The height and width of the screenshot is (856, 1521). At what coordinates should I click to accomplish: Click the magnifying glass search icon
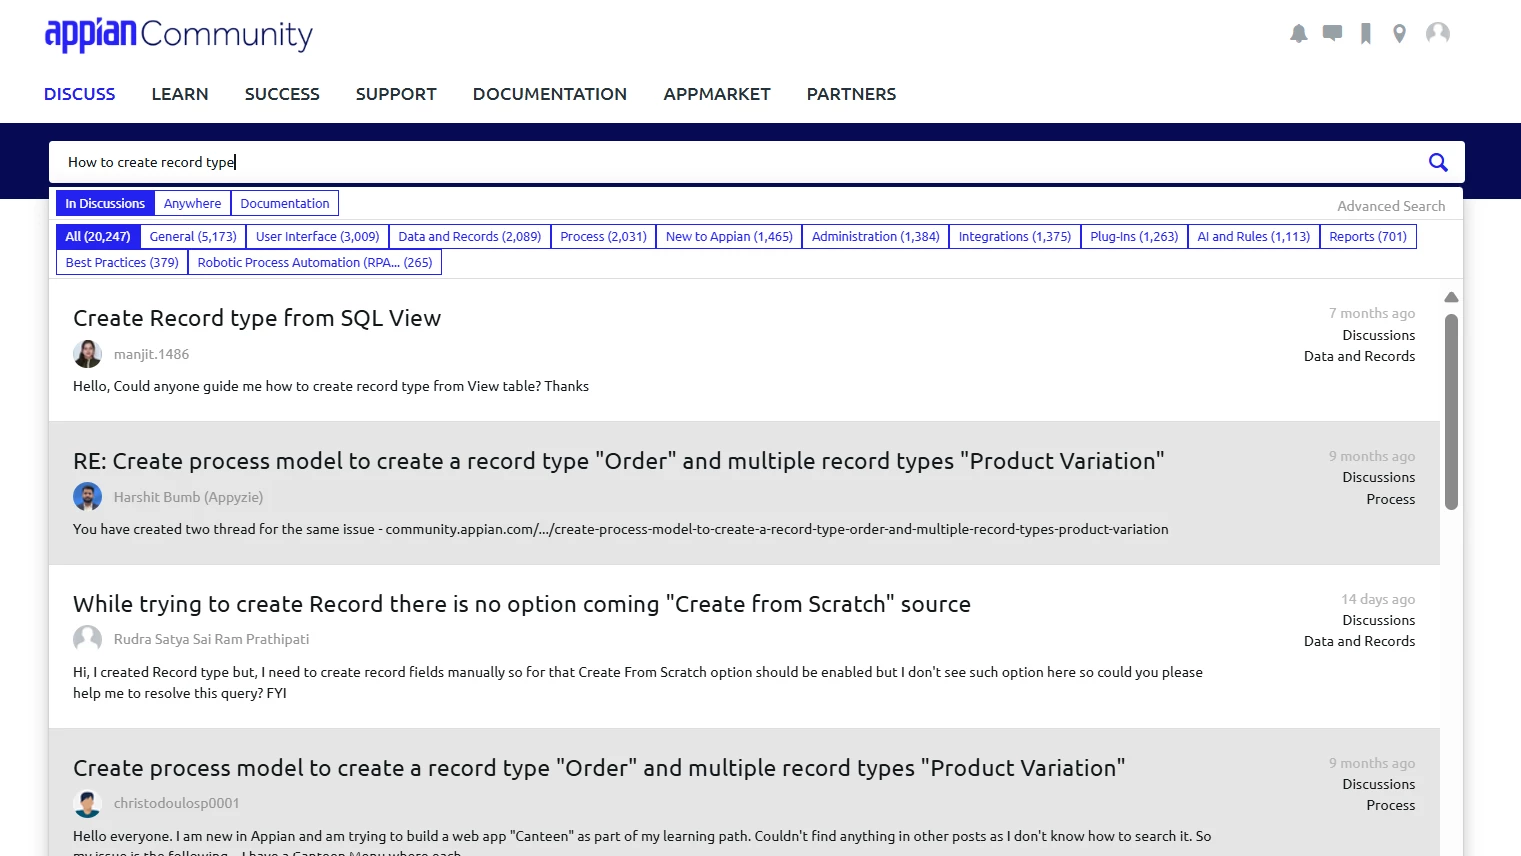click(1438, 162)
